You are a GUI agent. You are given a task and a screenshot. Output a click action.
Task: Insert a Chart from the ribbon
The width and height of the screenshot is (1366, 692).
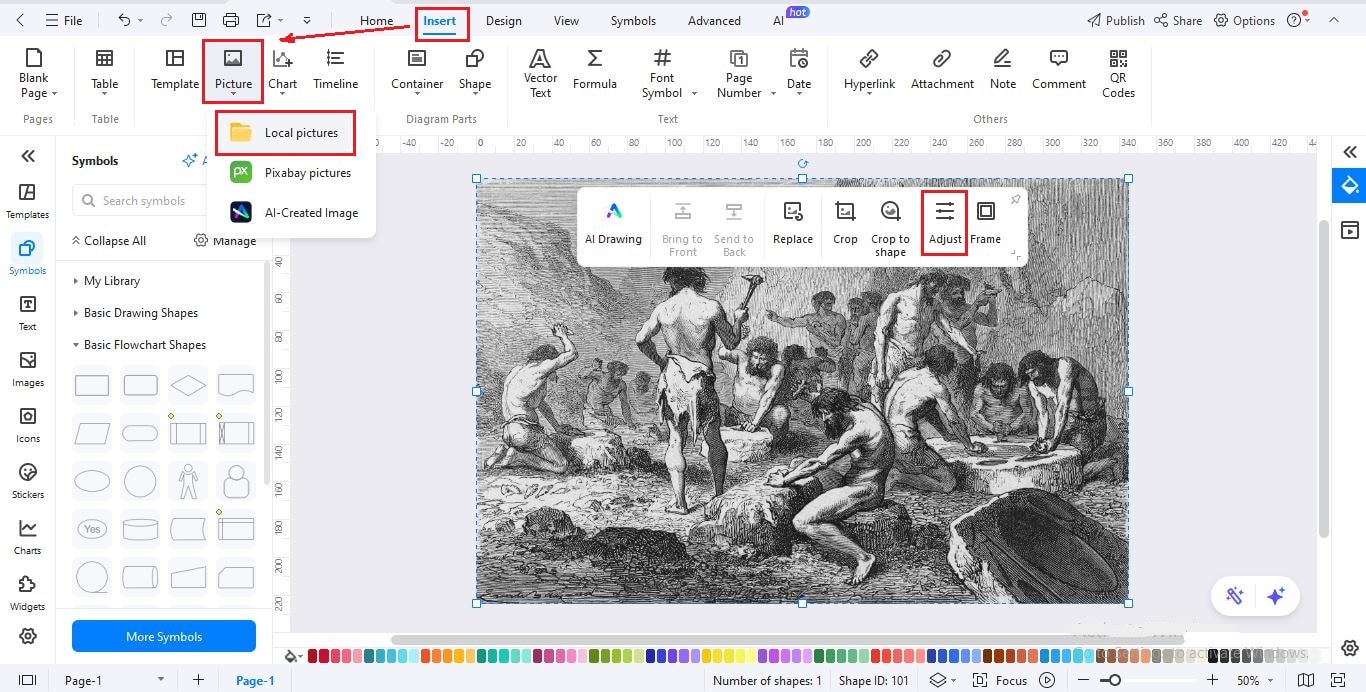click(283, 70)
